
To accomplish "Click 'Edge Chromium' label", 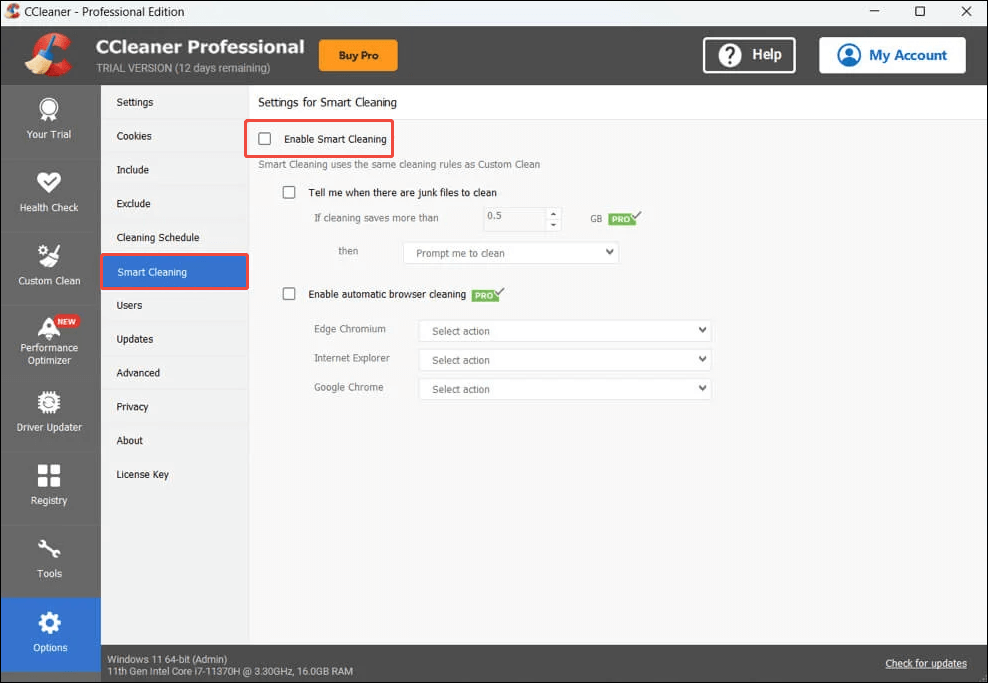I will 350,329.
